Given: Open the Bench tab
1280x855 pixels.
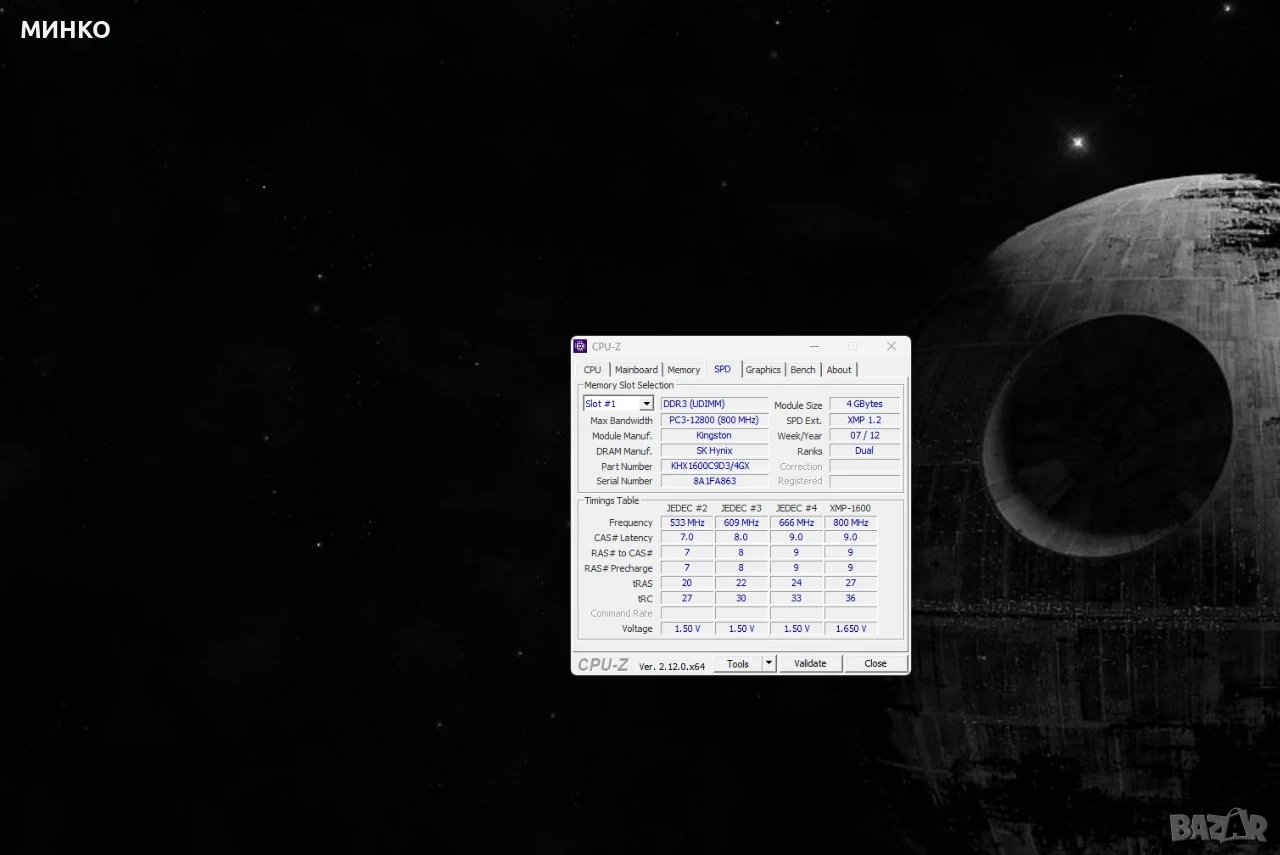Looking at the screenshot, I should [x=803, y=370].
